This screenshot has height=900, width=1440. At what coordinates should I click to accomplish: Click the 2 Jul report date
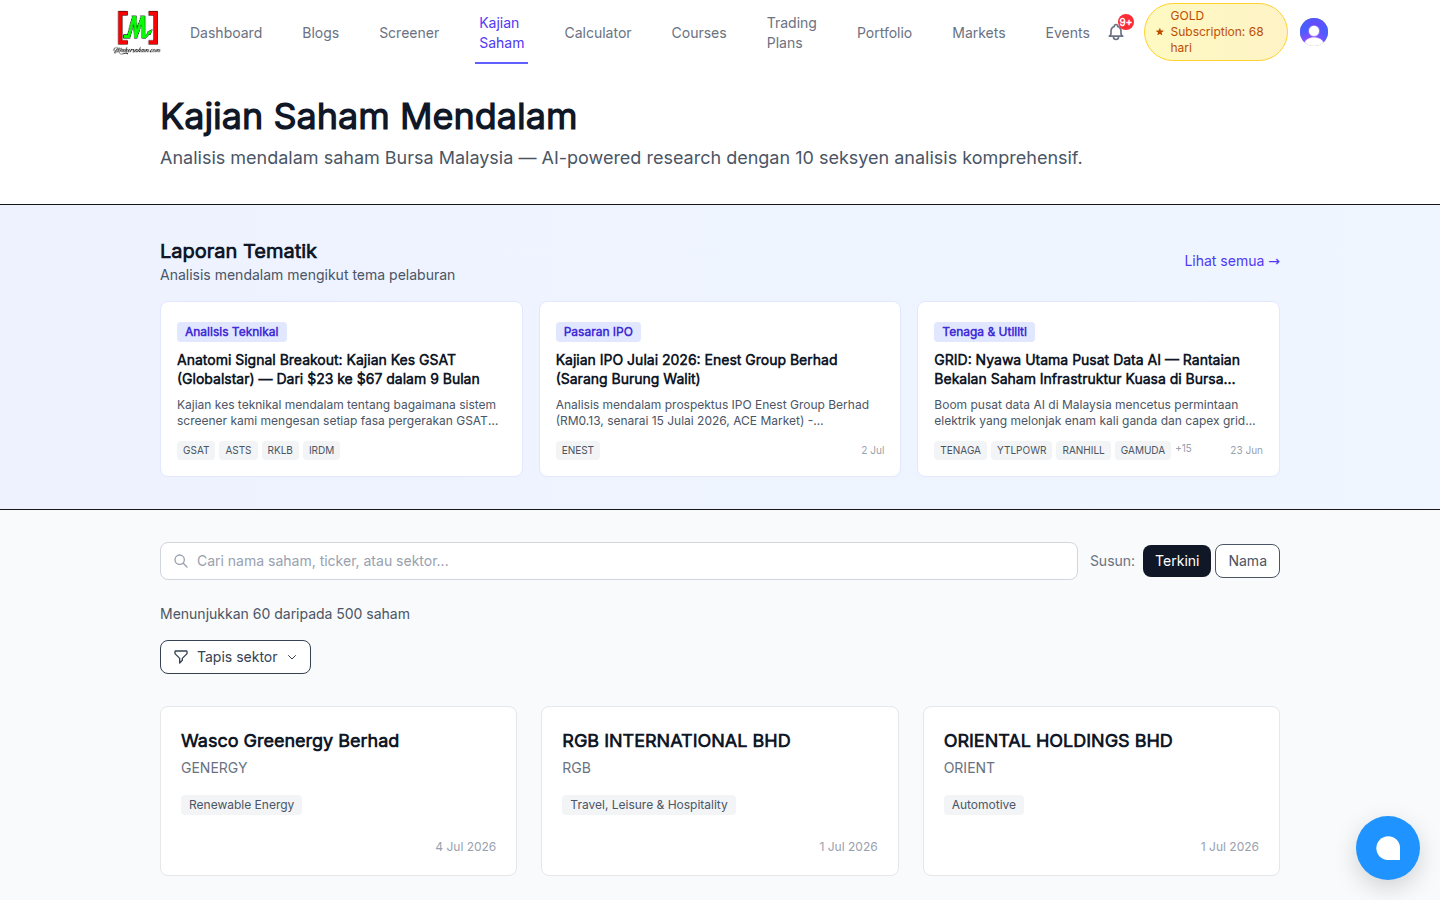[873, 450]
